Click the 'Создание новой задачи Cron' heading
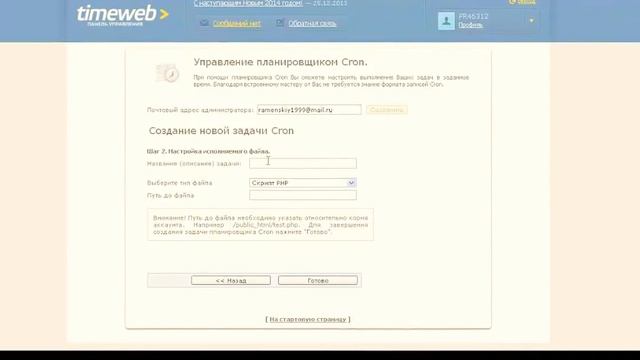Image resolution: width=640 pixels, height=360 pixels. tap(221, 131)
